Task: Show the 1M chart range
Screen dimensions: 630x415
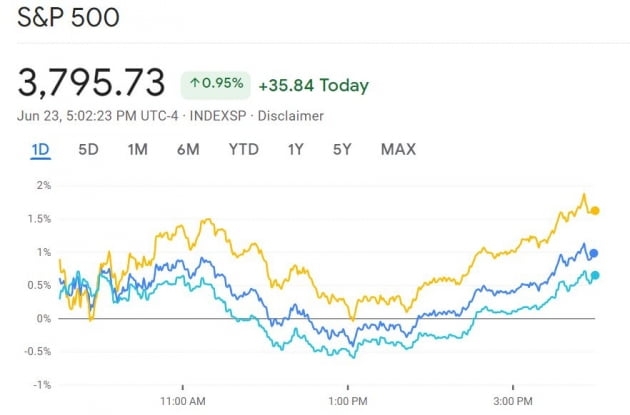Action: click(138, 150)
